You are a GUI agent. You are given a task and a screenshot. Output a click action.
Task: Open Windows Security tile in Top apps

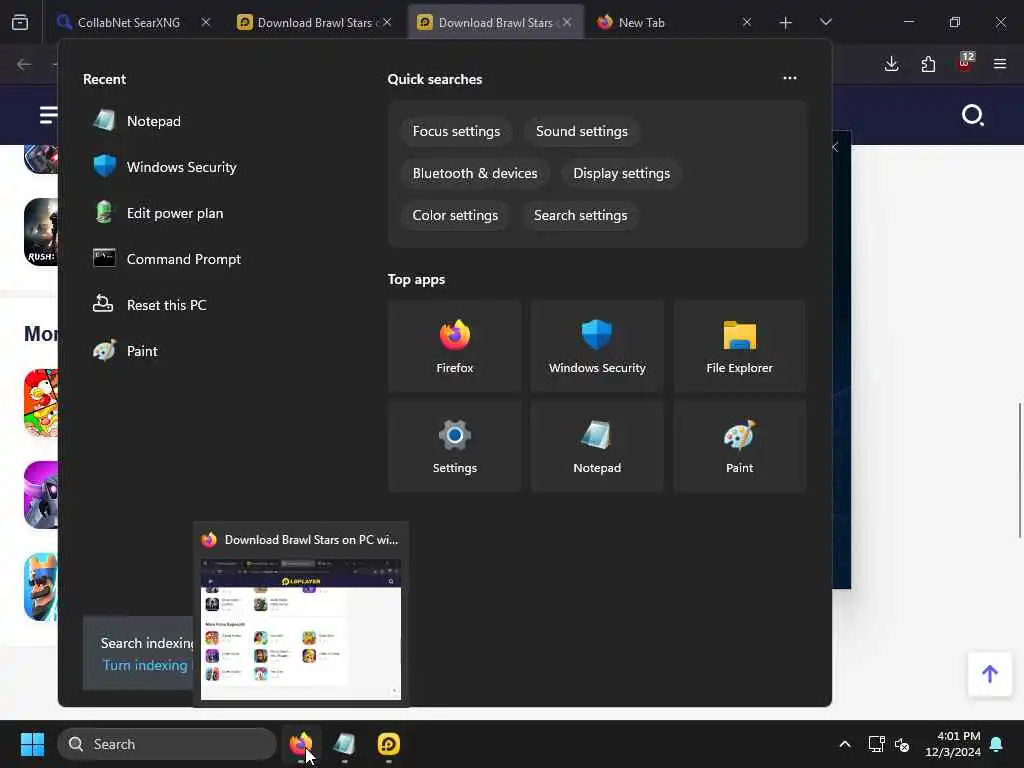point(597,346)
